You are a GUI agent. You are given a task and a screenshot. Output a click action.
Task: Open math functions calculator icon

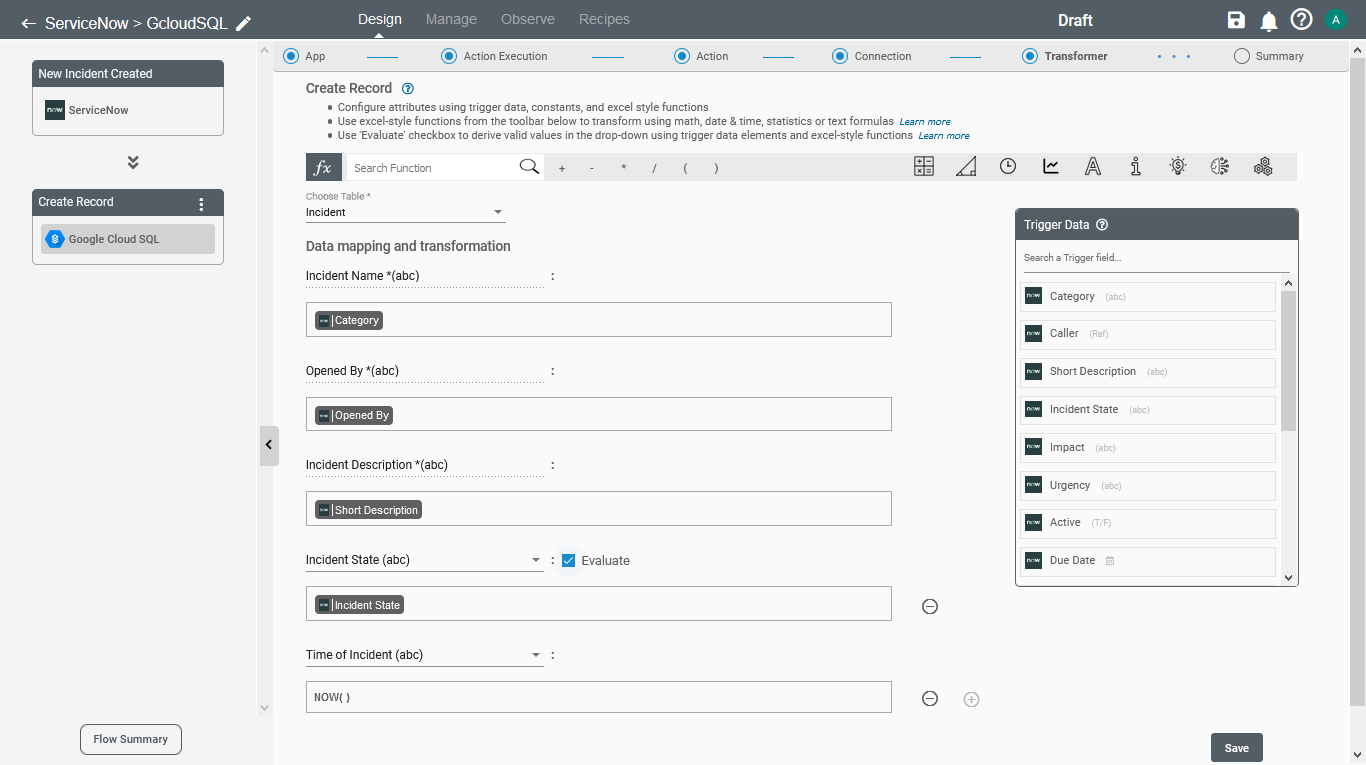[x=924, y=167]
